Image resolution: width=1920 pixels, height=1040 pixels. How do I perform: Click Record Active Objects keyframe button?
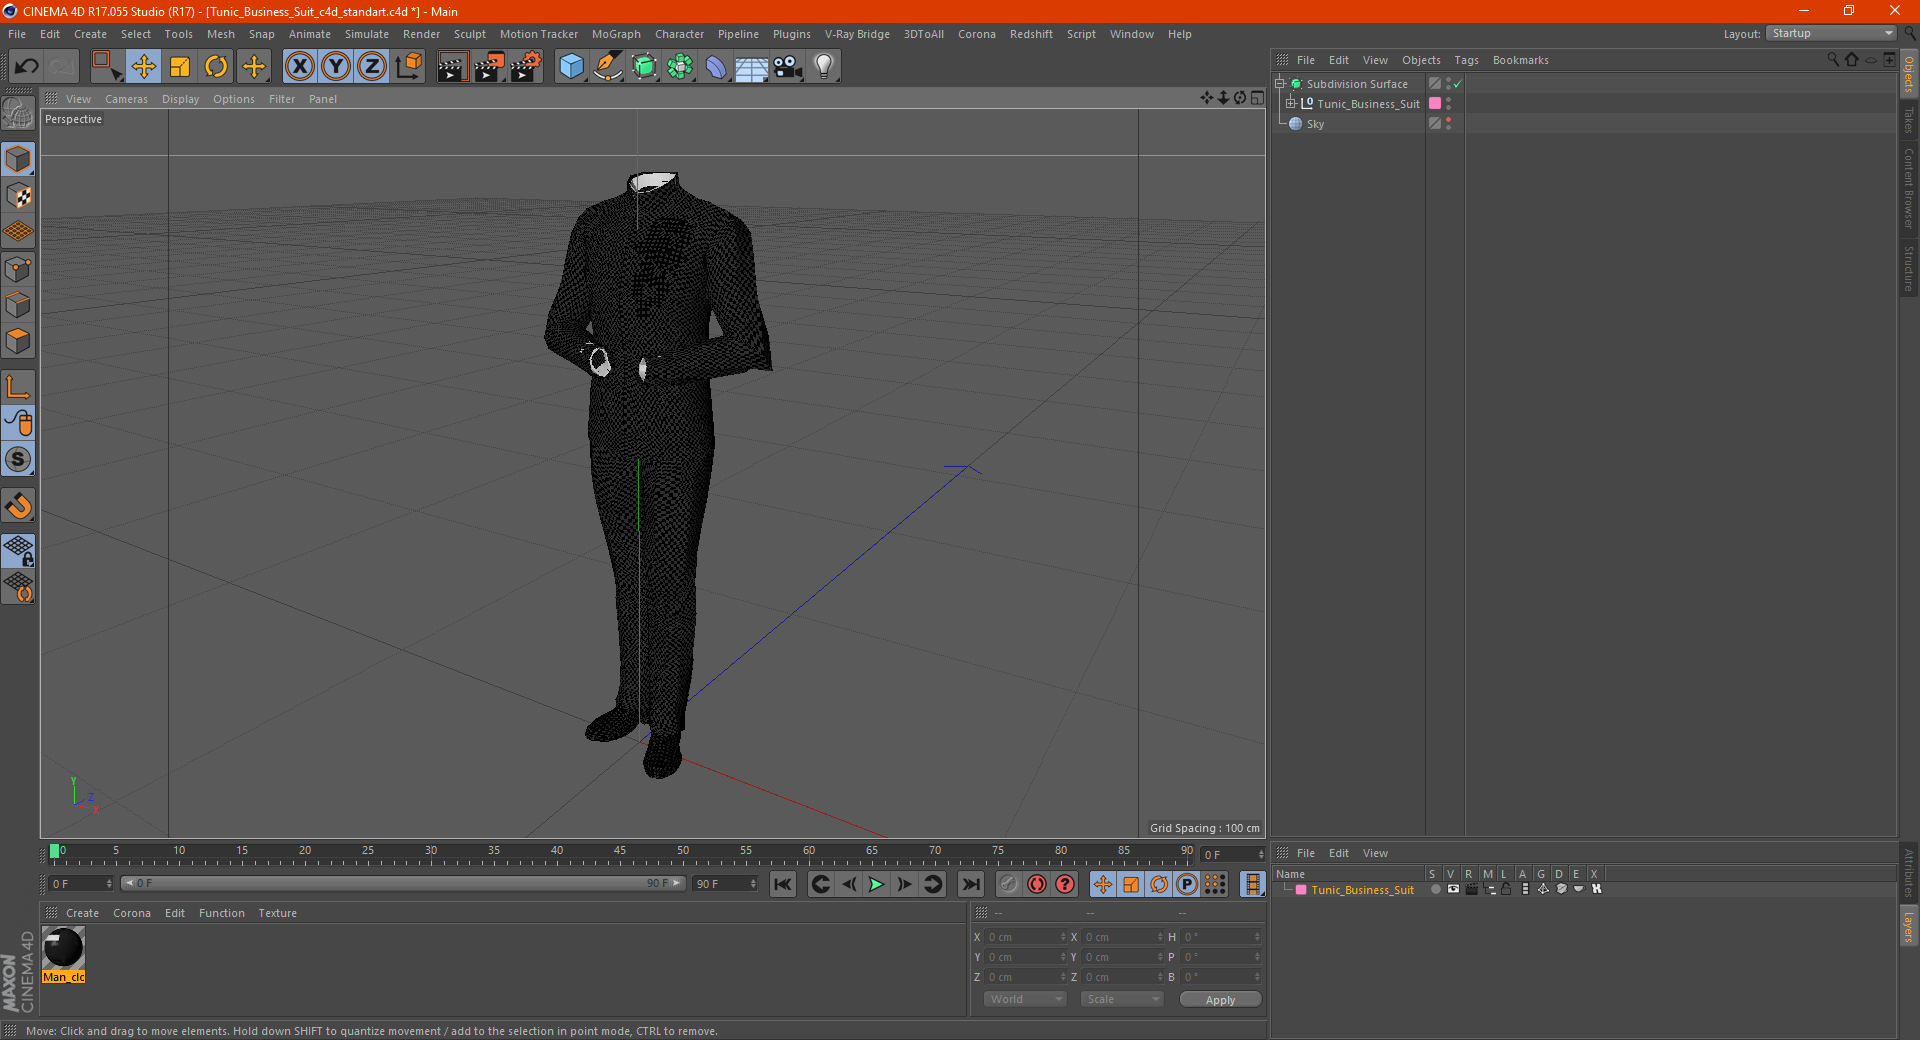(1009, 884)
